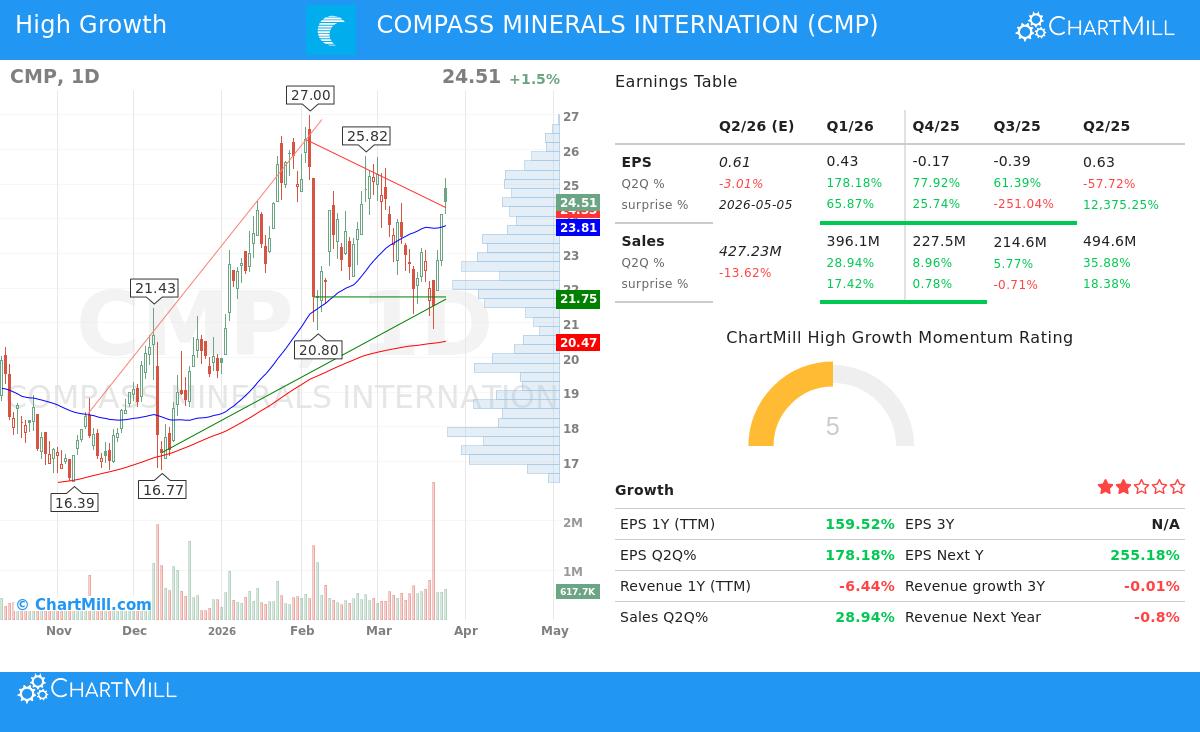Click the ChartMill gear logo in the top right

click(1030, 27)
